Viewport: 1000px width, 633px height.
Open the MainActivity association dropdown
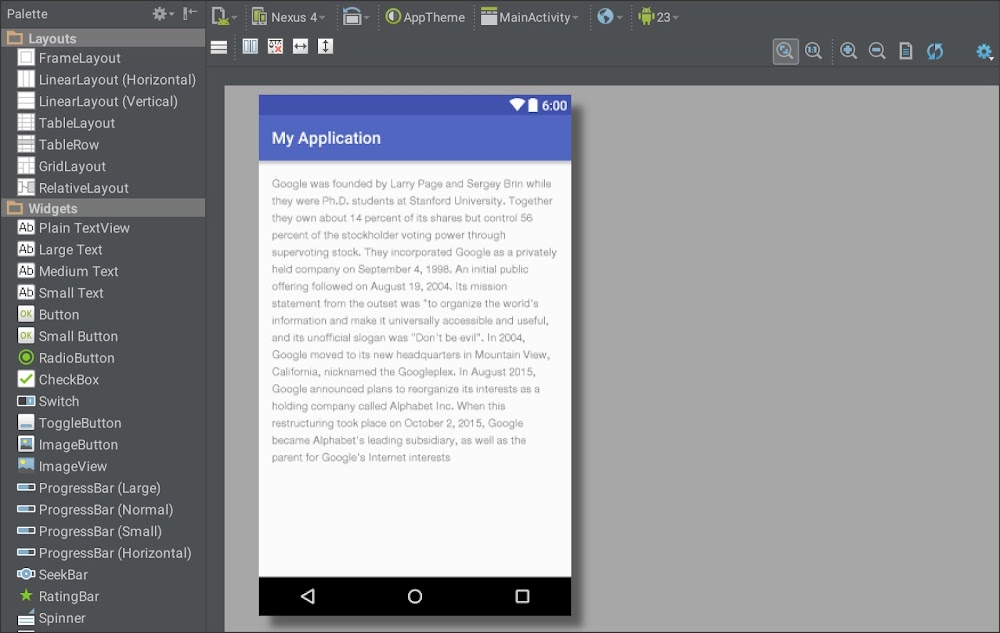529,17
